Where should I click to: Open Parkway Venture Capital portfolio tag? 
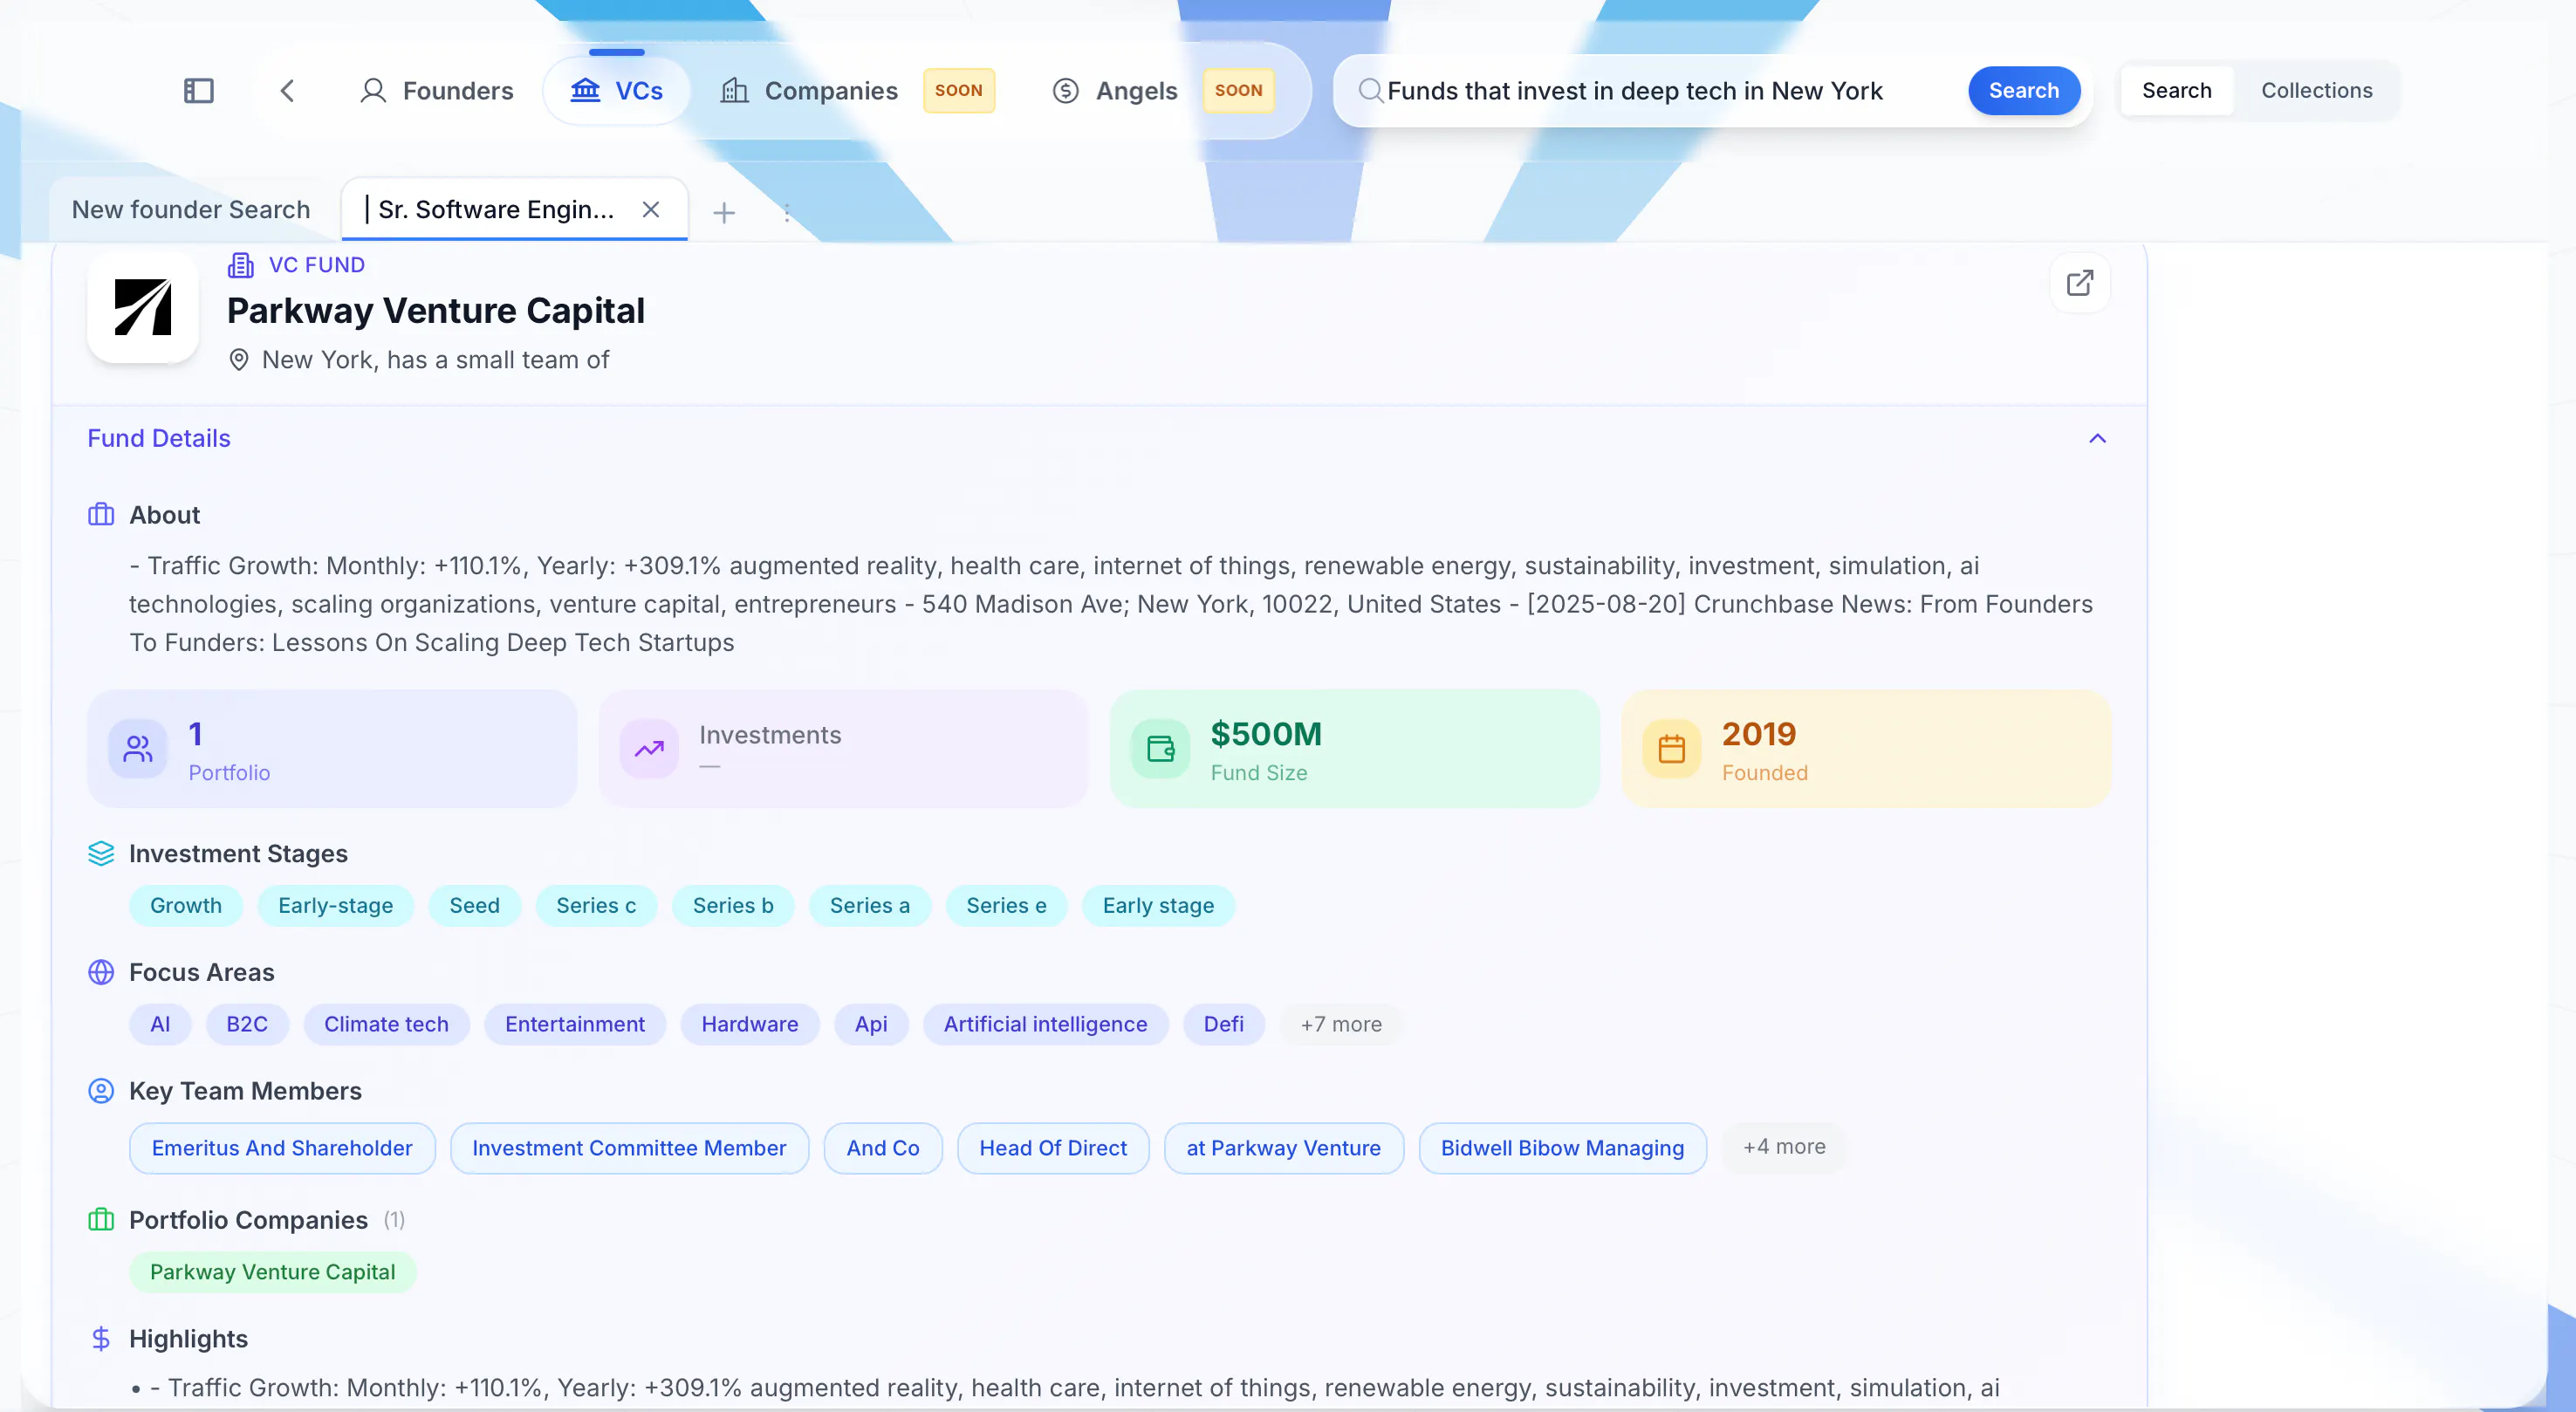tap(273, 1273)
